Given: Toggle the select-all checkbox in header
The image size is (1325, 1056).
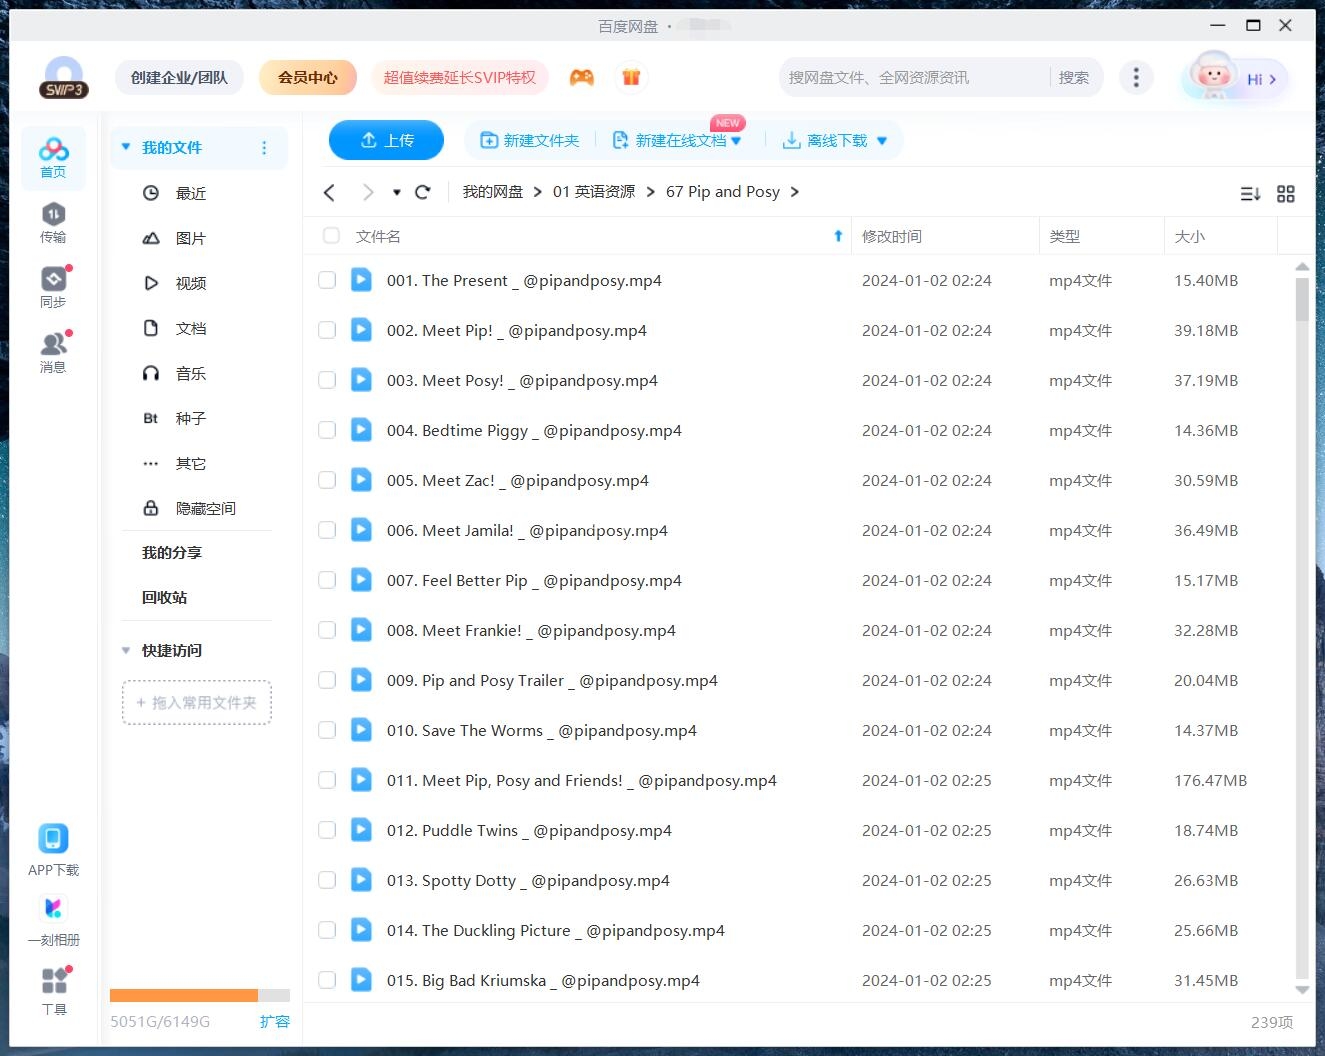Looking at the screenshot, I should (x=331, y=236).
